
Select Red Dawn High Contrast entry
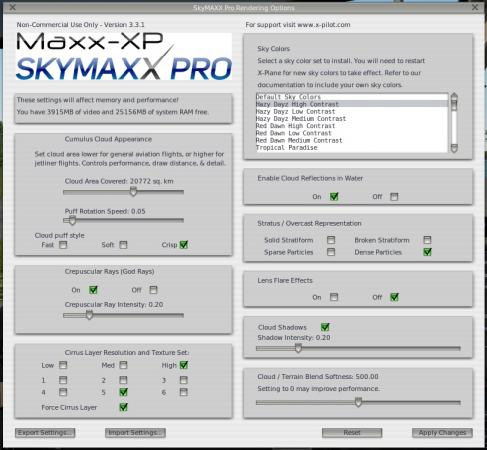[x=352, y=126]
